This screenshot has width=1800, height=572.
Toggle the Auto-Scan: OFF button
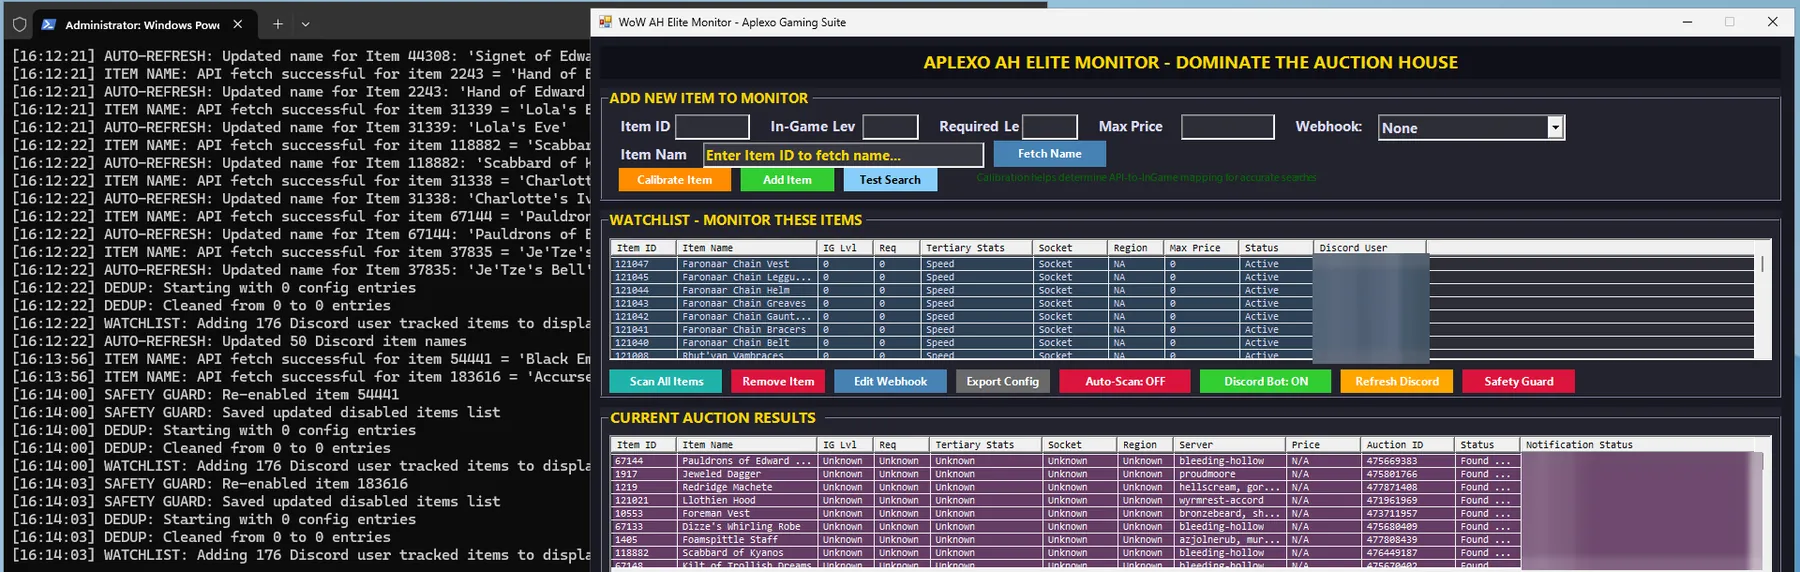tap(1125, 381)
